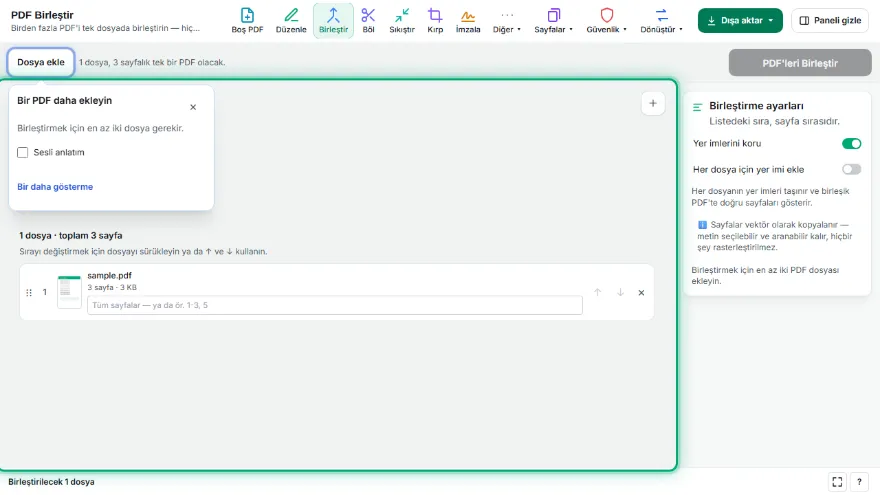Focus the page range field for sample.pdf
Screen dimensions: 880x495
[x=335, y=305]
